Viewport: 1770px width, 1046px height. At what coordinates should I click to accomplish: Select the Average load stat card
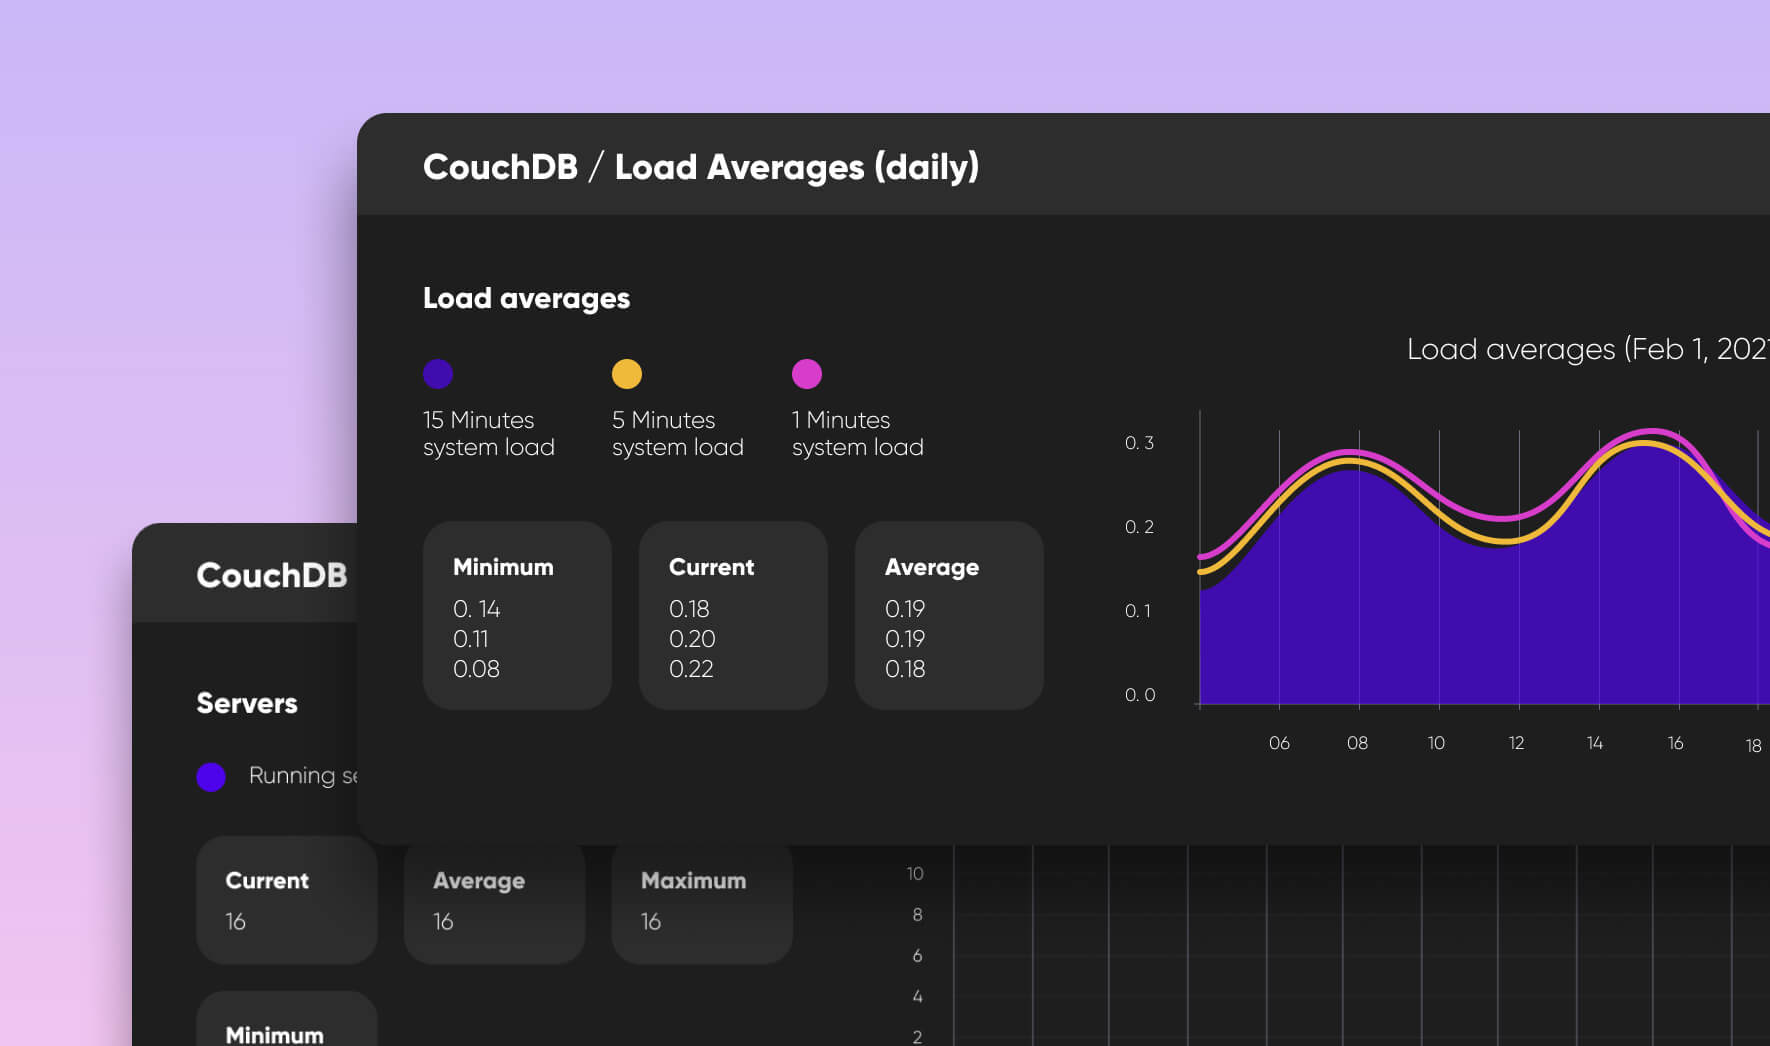(949, 615)
